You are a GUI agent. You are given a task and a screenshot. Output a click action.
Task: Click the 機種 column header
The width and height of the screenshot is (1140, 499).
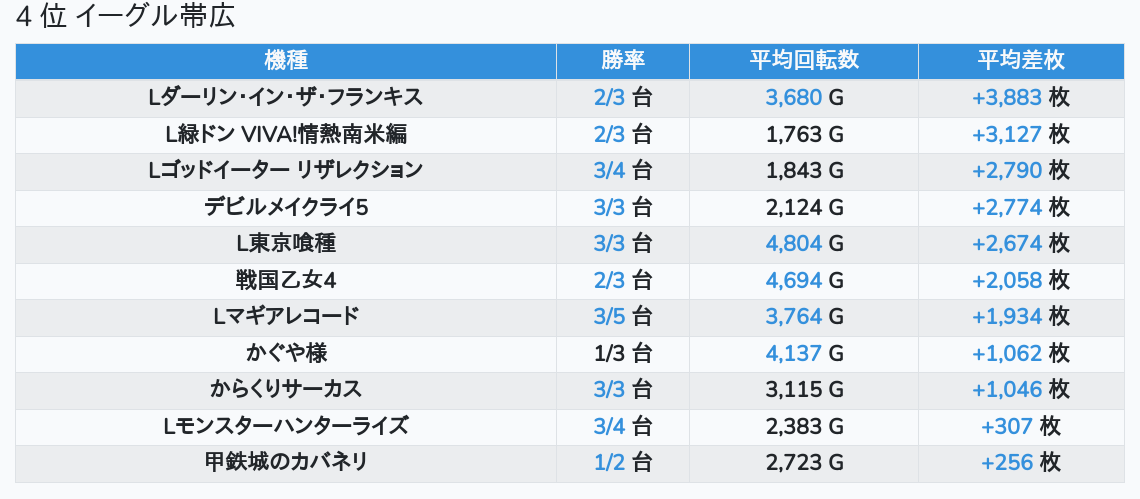tap(286, 61)
